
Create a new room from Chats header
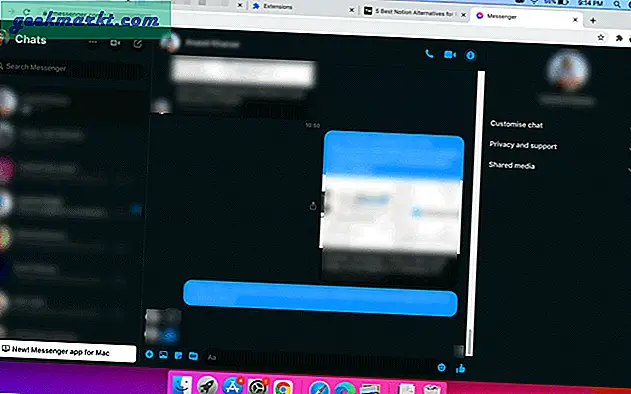point(115,43)
